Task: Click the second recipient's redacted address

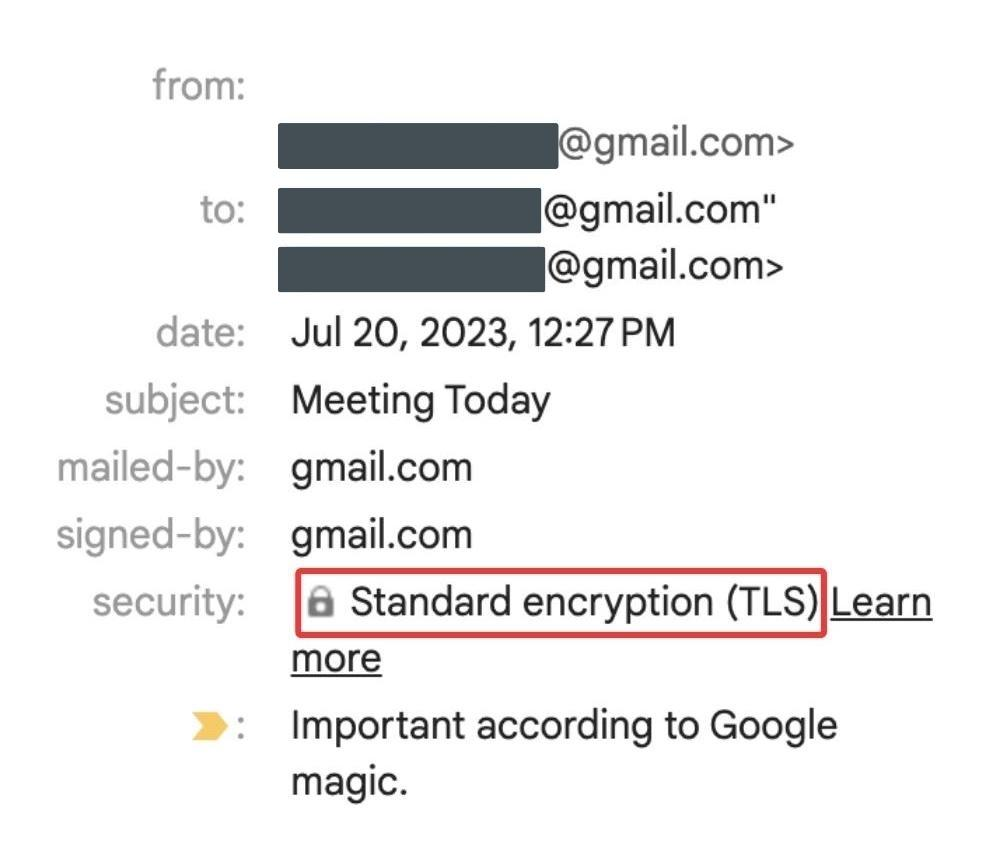Action: 411,270
